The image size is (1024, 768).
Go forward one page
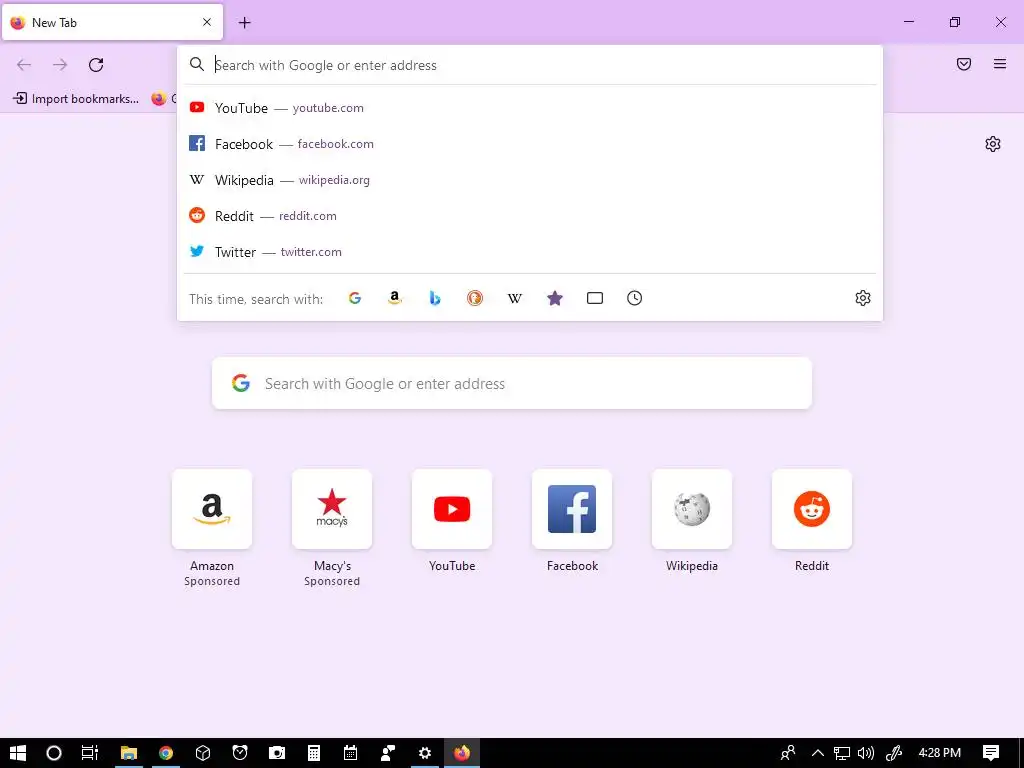[x=60, y=65]
